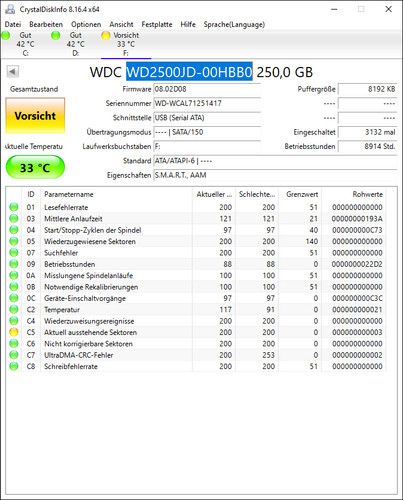
Task: Click status dot for Geräte-Einschaltvorgänge
Action: (14, 298)
